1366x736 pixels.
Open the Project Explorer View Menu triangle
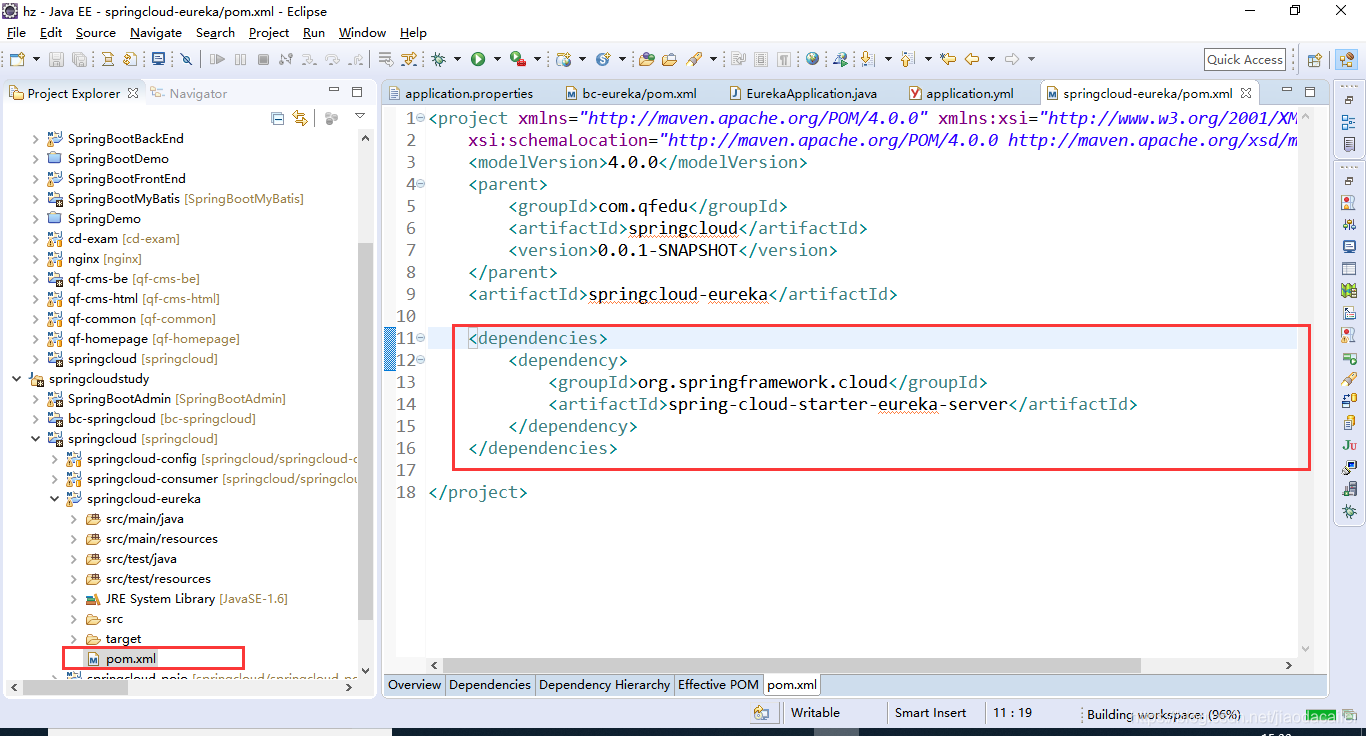pyautogui.click(x=360, y=117)
